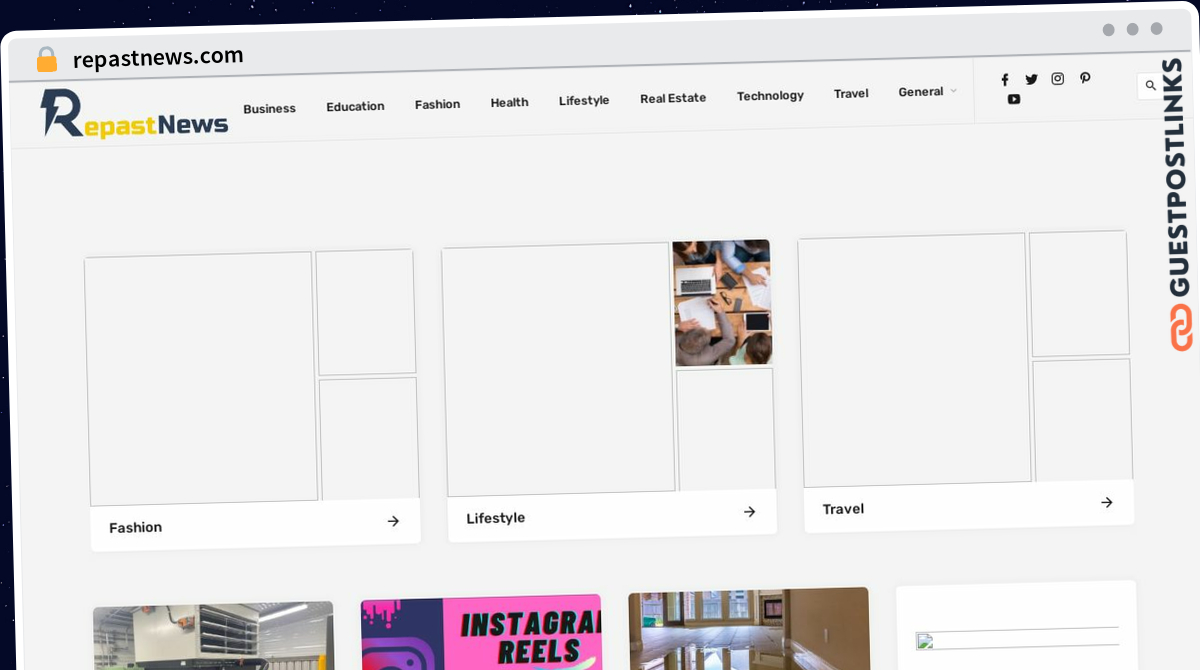Open the Business menu item
Viewport: 1200px width, 670px height.
(269, 108)
